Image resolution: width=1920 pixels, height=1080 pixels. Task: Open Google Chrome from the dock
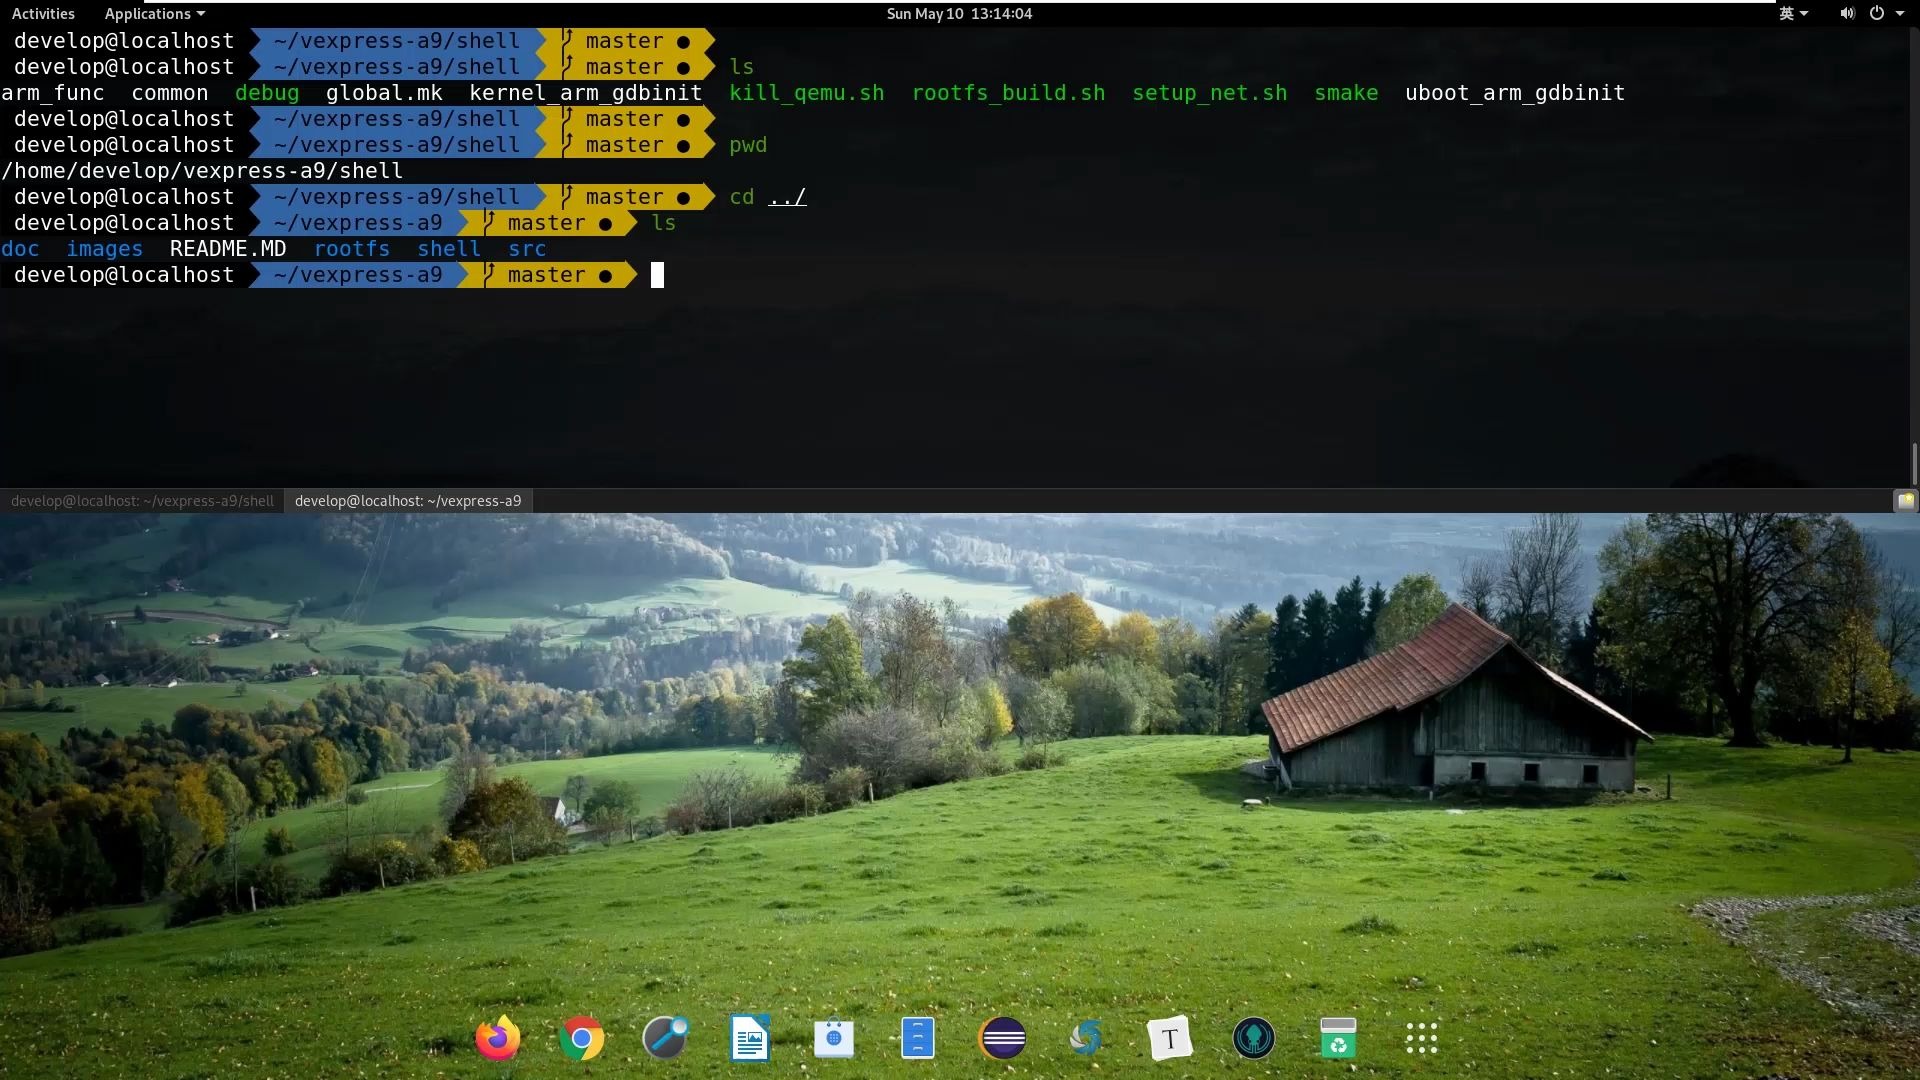pos(581,1037)
